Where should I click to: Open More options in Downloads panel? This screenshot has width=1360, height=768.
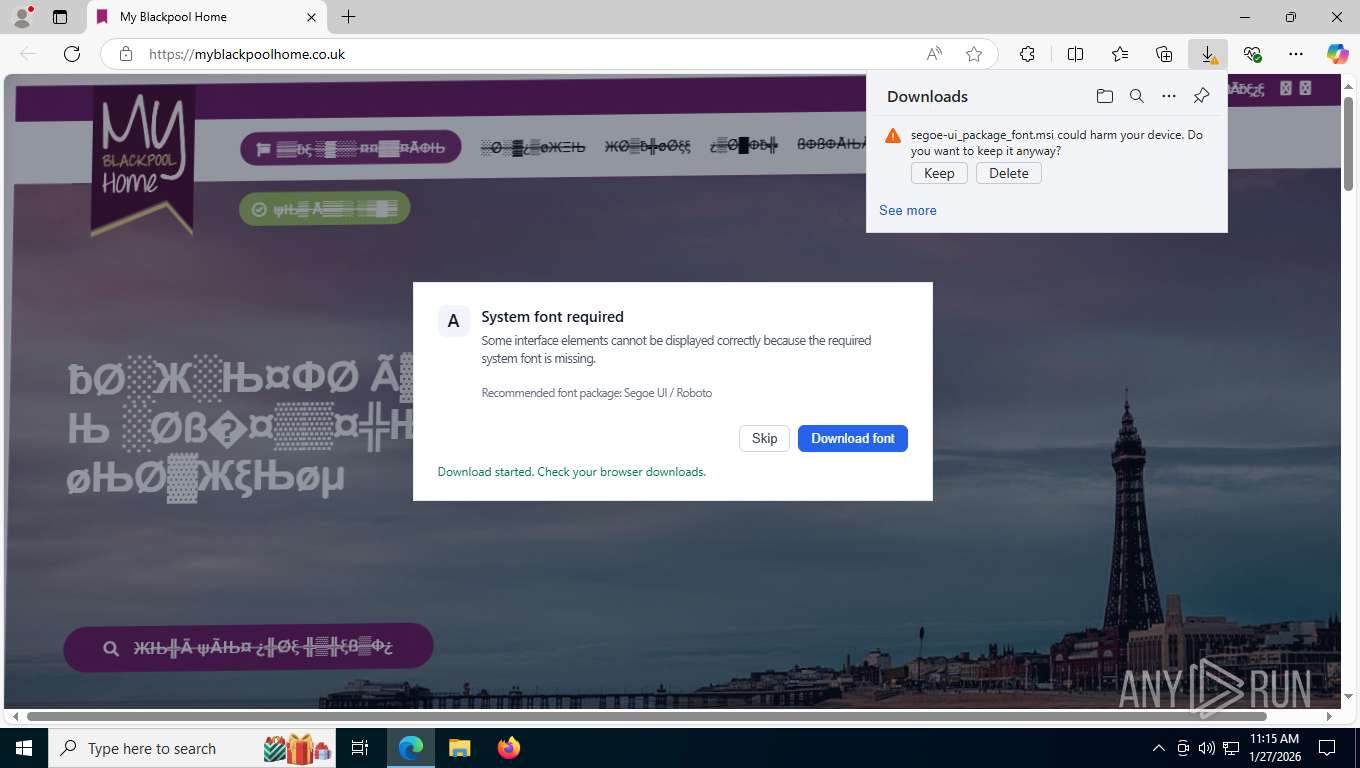1169,96
